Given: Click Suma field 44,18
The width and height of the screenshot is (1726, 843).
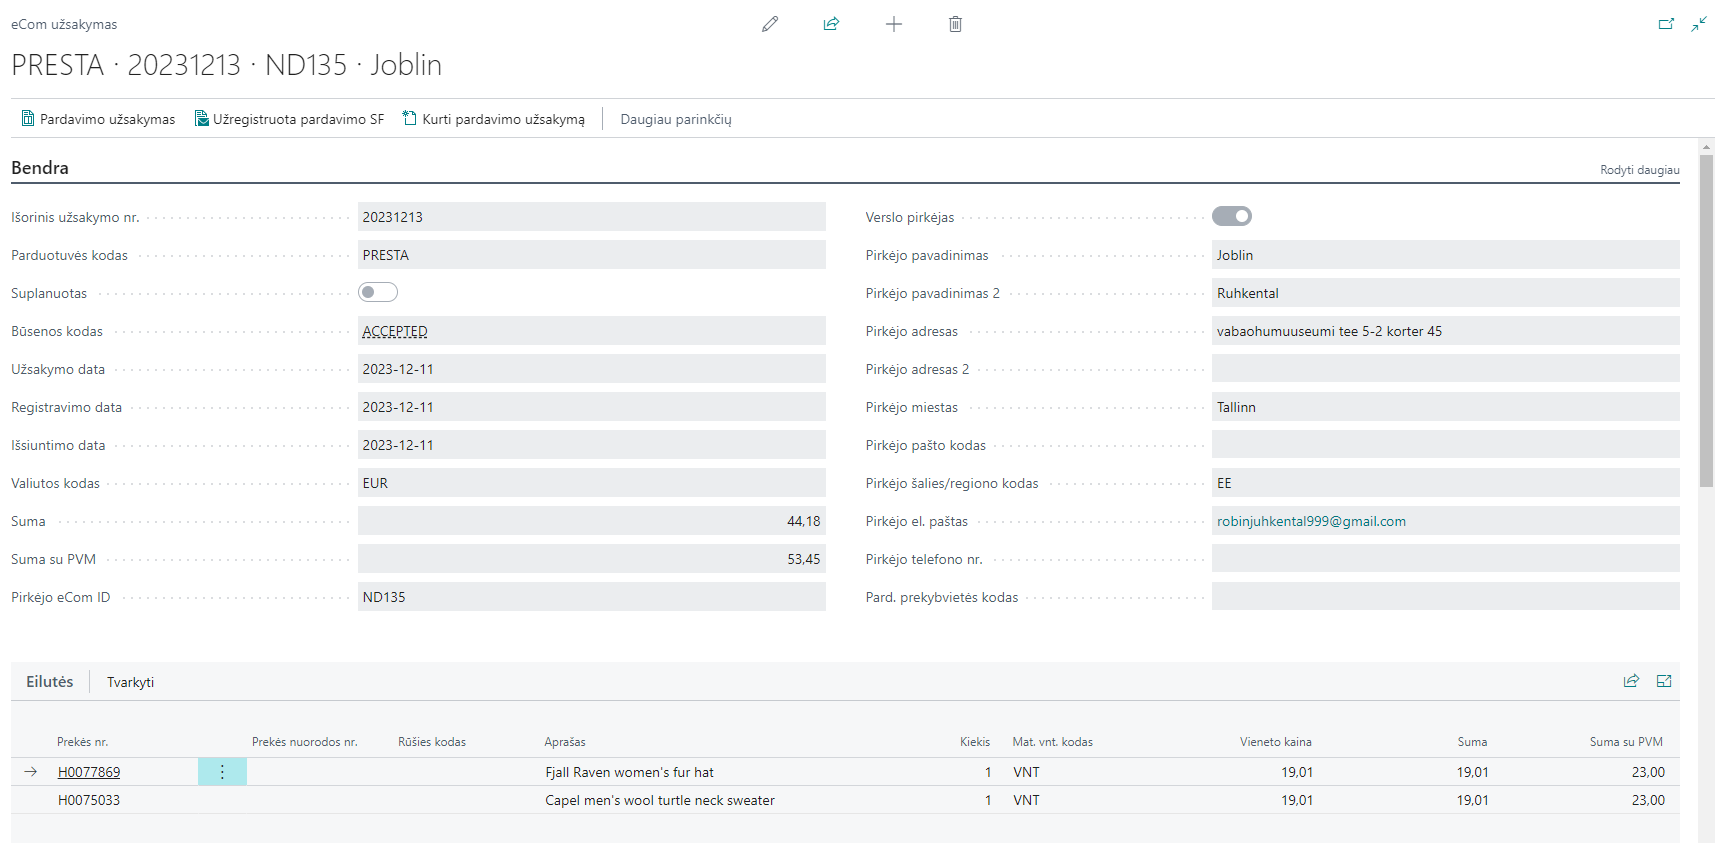Looking at the screenshot, I should (592, 521).
